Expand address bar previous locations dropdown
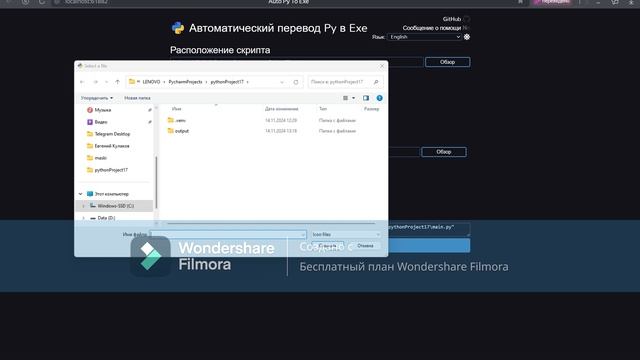 (x=282, y=82)
